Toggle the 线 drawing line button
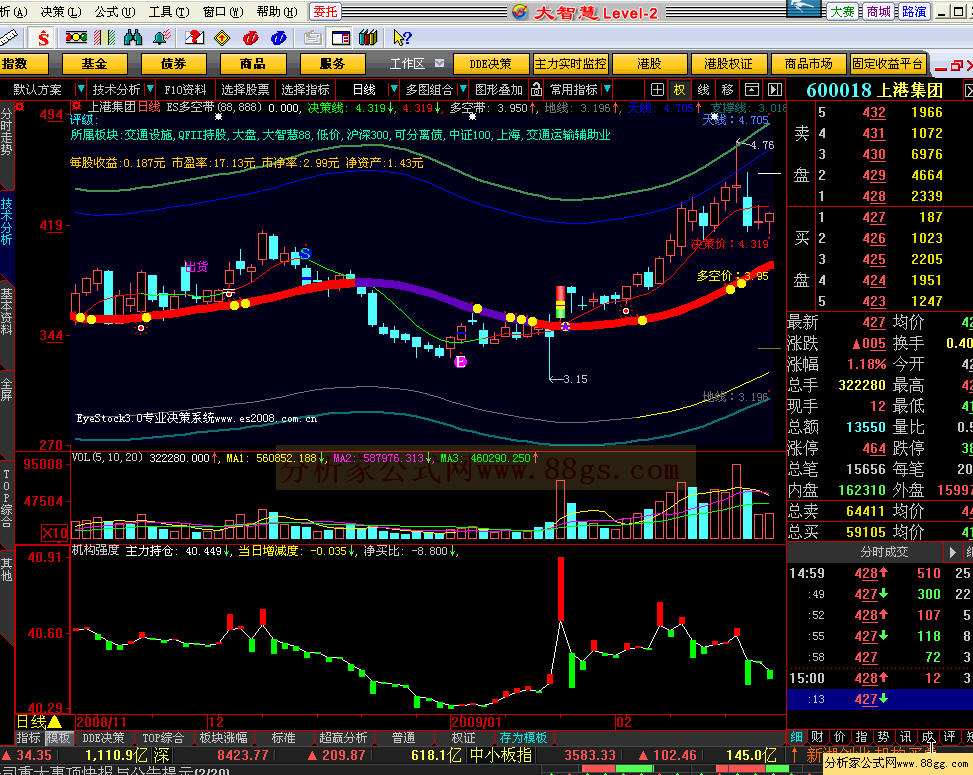973x775 pixels. click(703, 90)
